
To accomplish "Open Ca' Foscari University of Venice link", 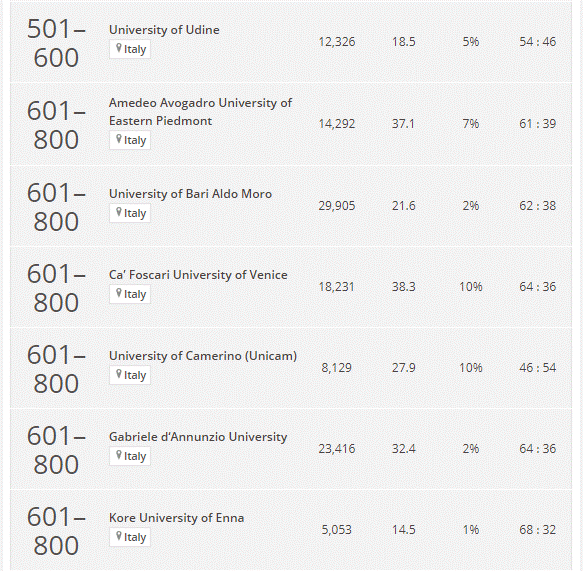I will [198, 275].
